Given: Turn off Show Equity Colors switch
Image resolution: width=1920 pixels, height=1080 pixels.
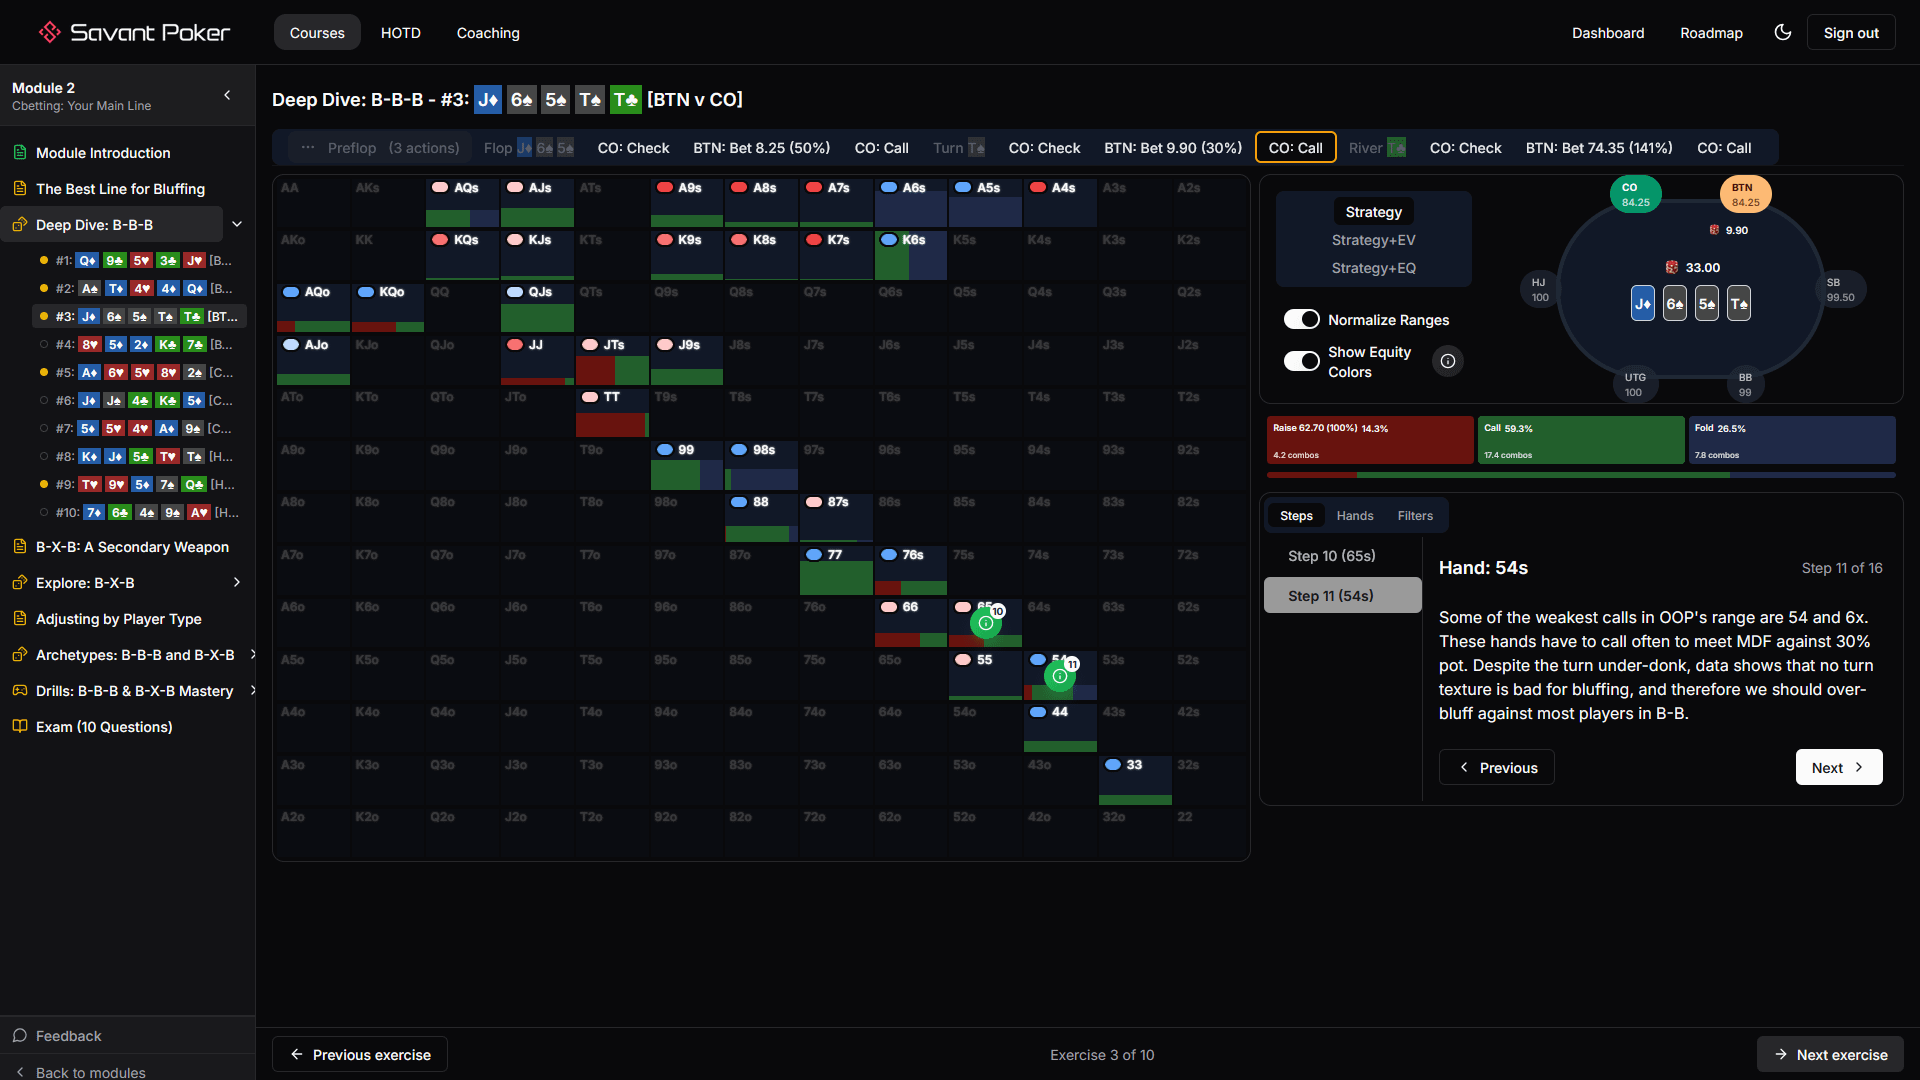Looking at the screenshot, I should (x=1301, y=361).
